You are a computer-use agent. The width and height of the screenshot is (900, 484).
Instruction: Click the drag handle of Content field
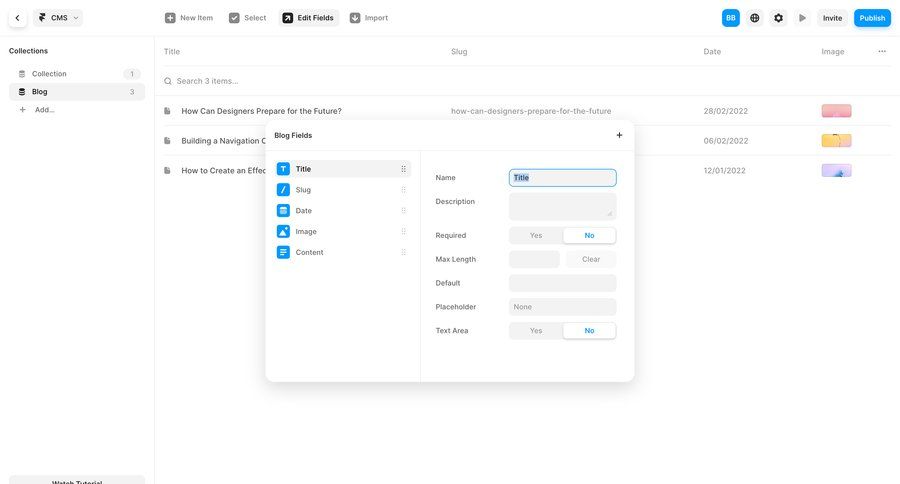(404, 252)
